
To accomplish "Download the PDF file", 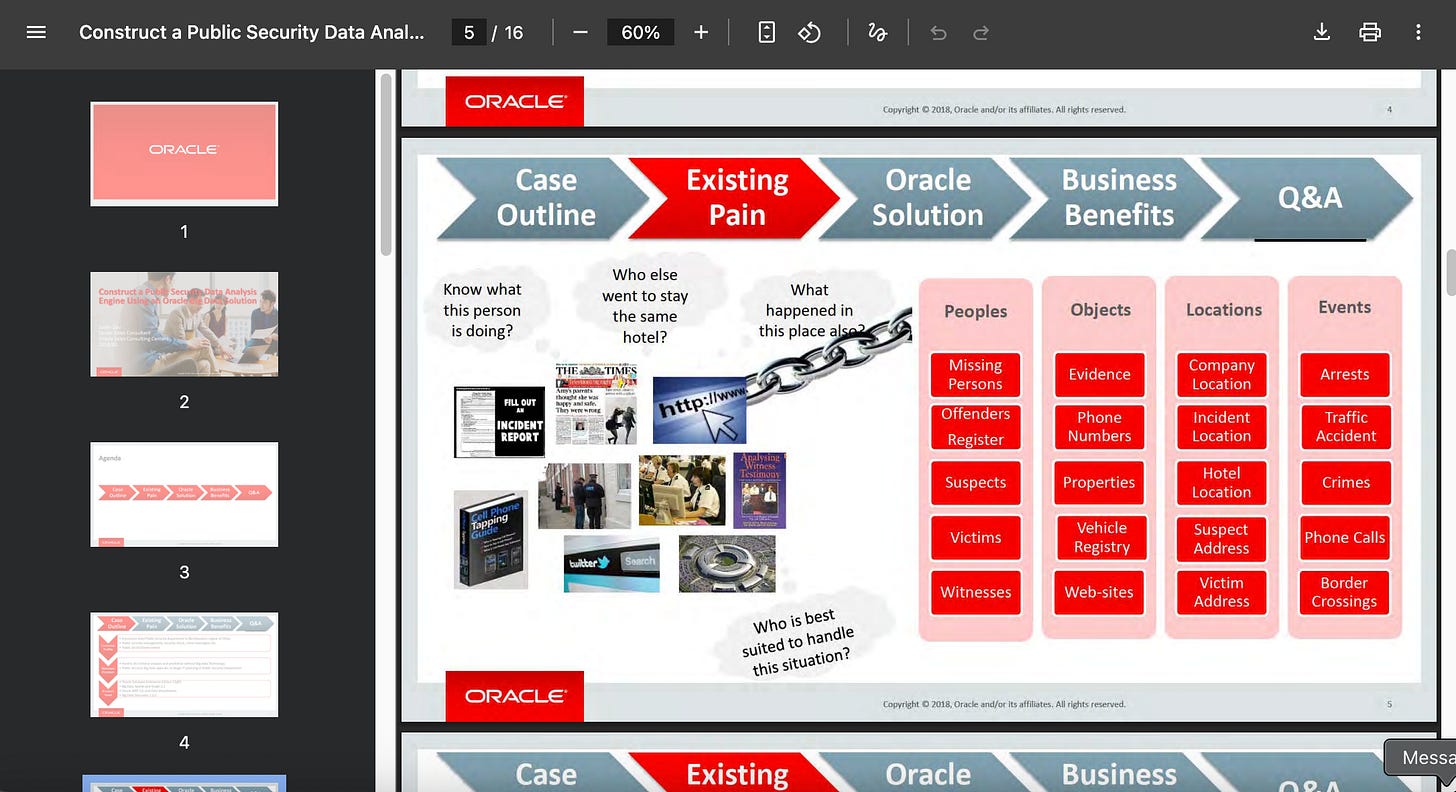I will (x=1321, y=32).
